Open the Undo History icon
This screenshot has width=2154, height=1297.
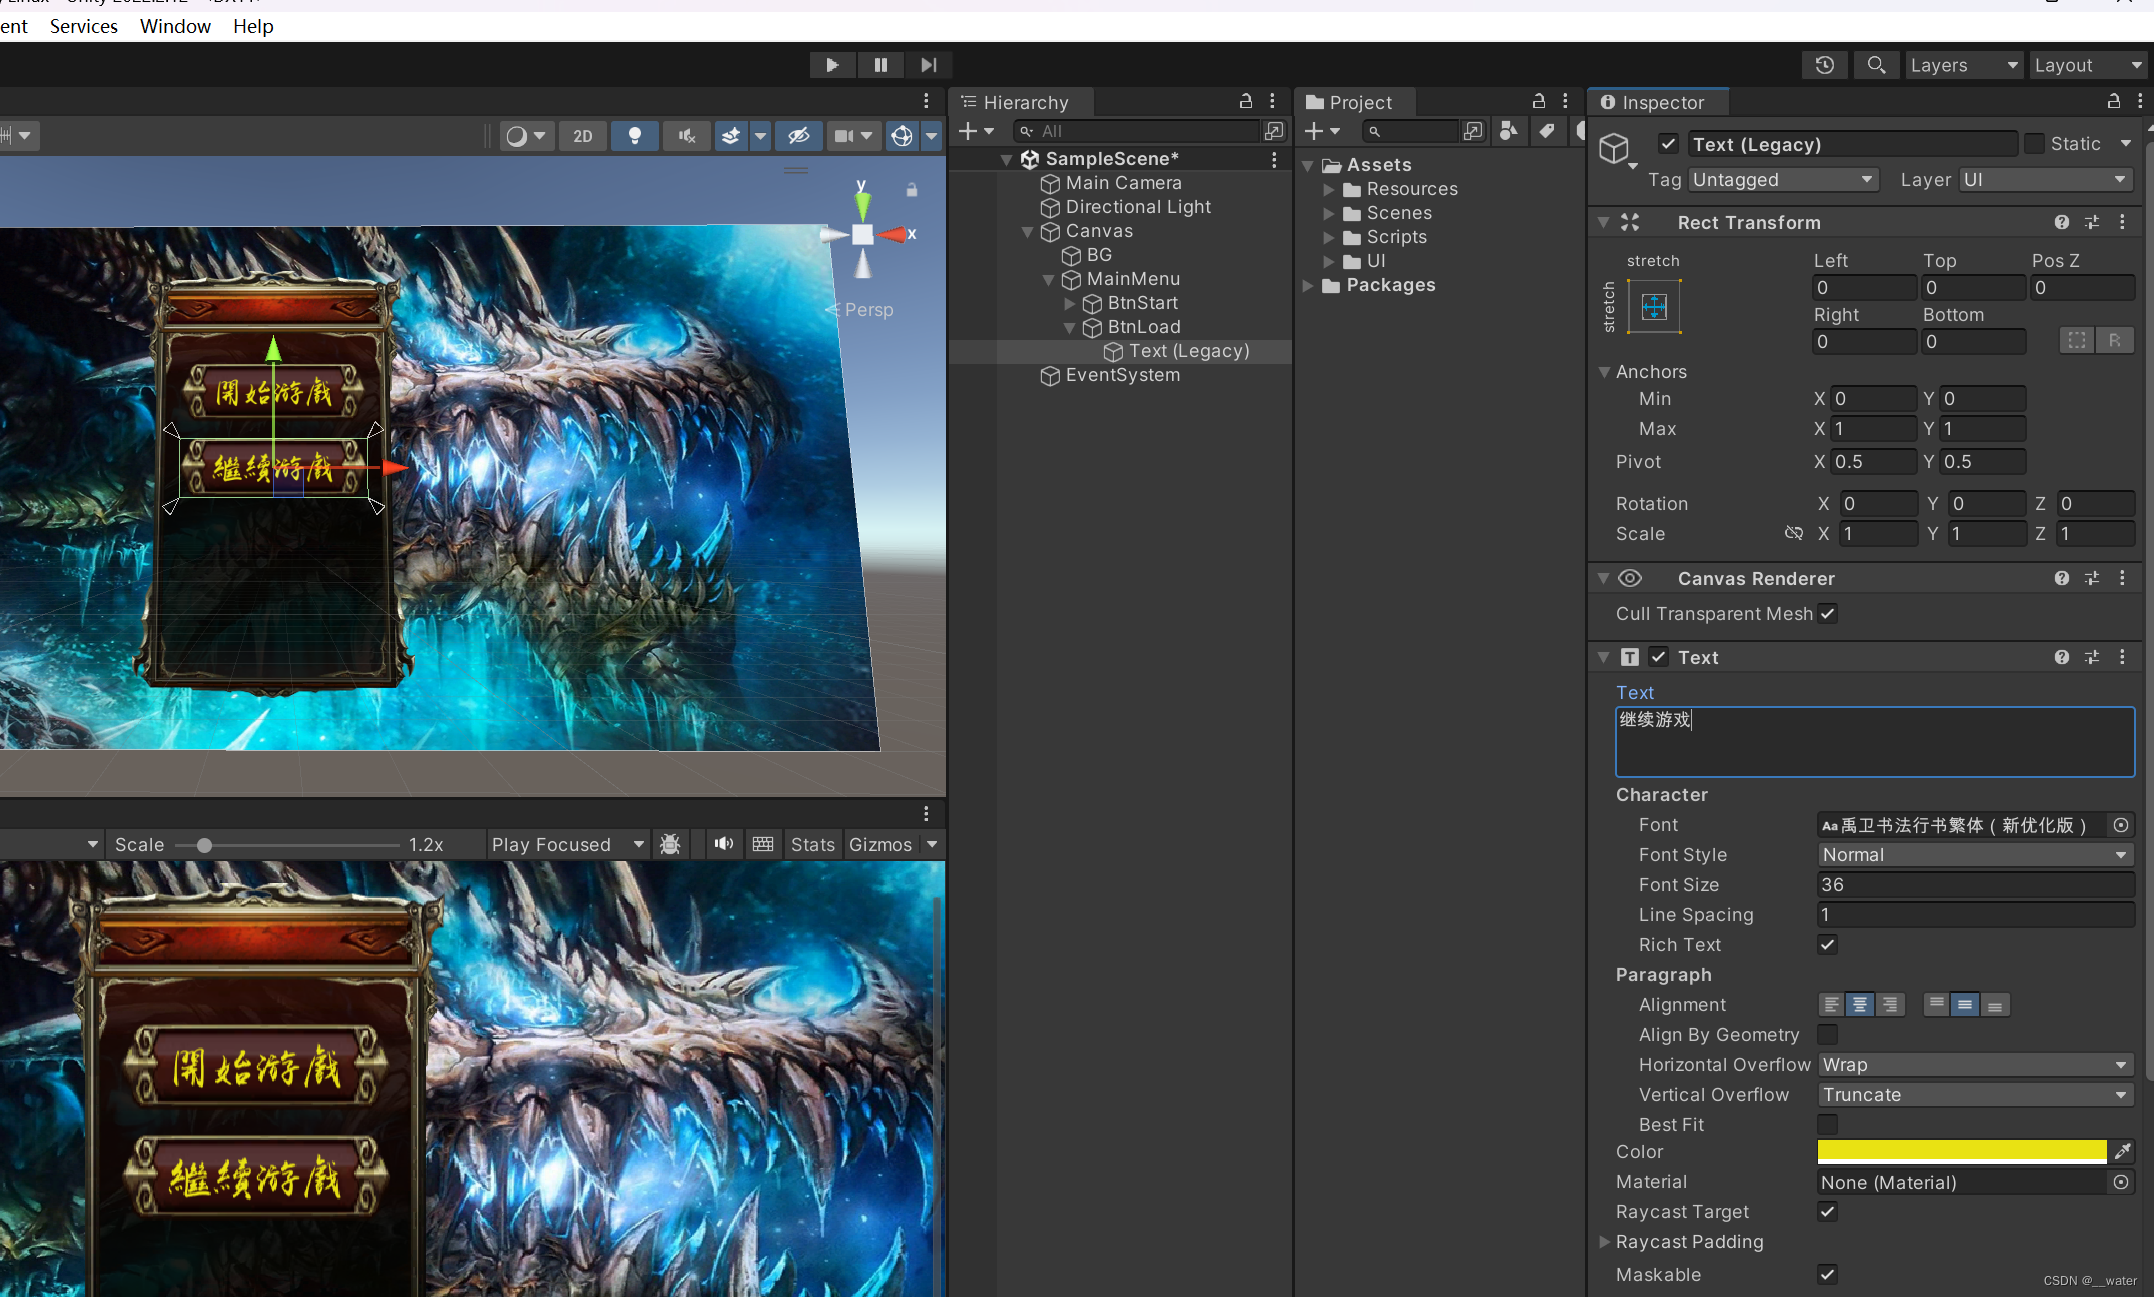pyautogui.click(x=1825, y=65)
